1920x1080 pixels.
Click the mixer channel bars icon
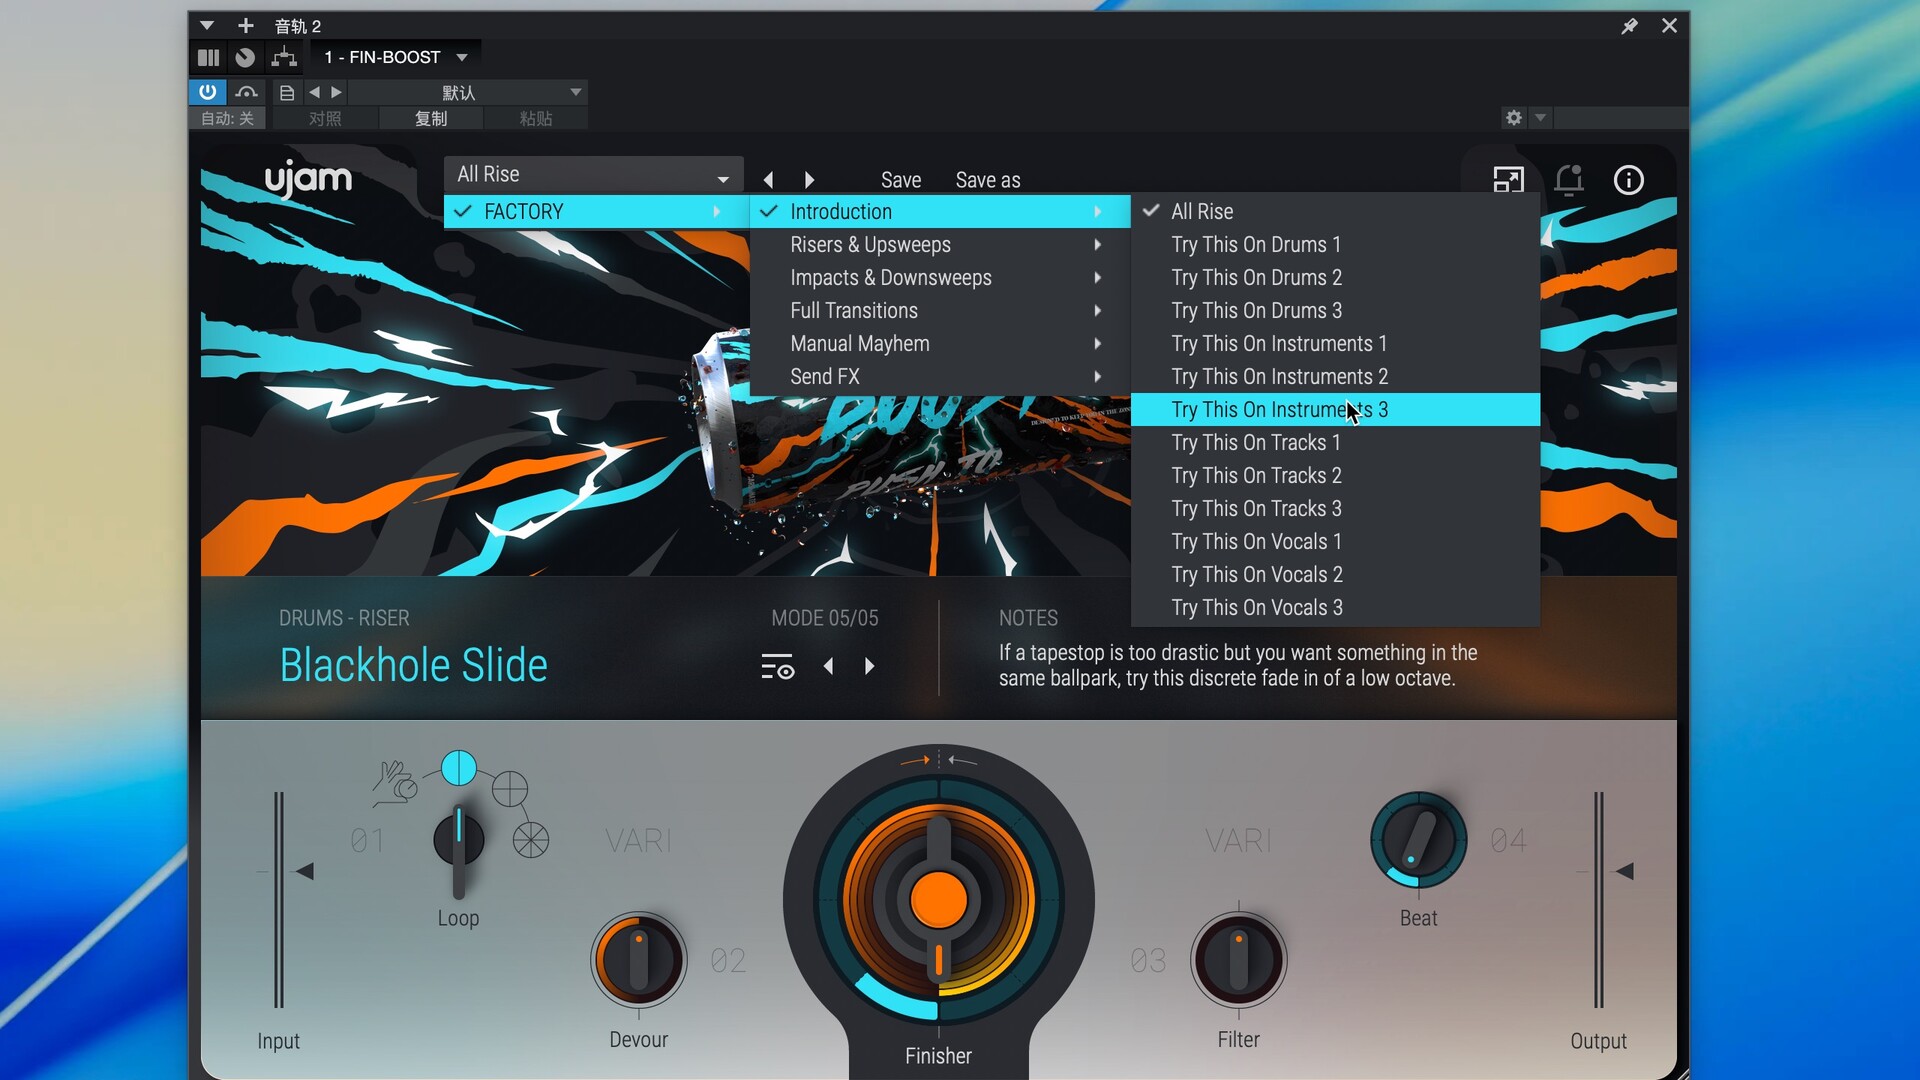[208, 57]
